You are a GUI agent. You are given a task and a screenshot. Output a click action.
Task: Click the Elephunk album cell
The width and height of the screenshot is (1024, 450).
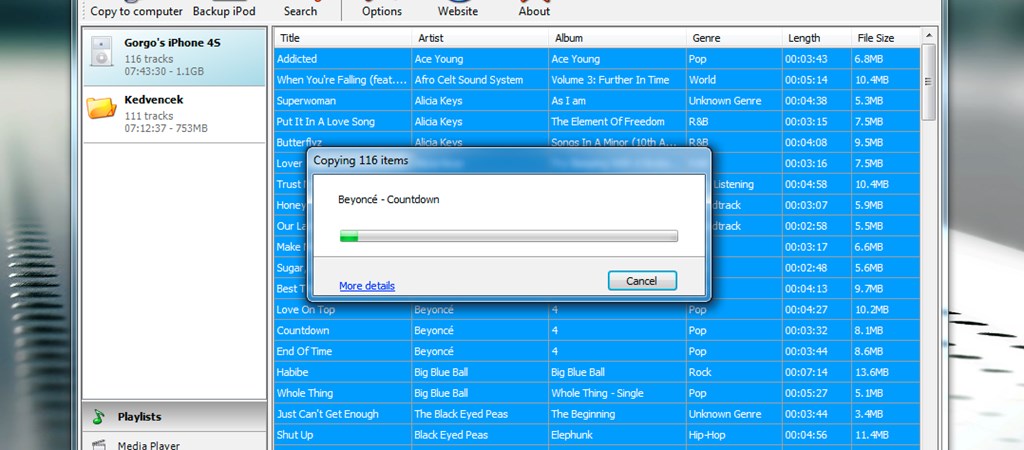(617, 435)
